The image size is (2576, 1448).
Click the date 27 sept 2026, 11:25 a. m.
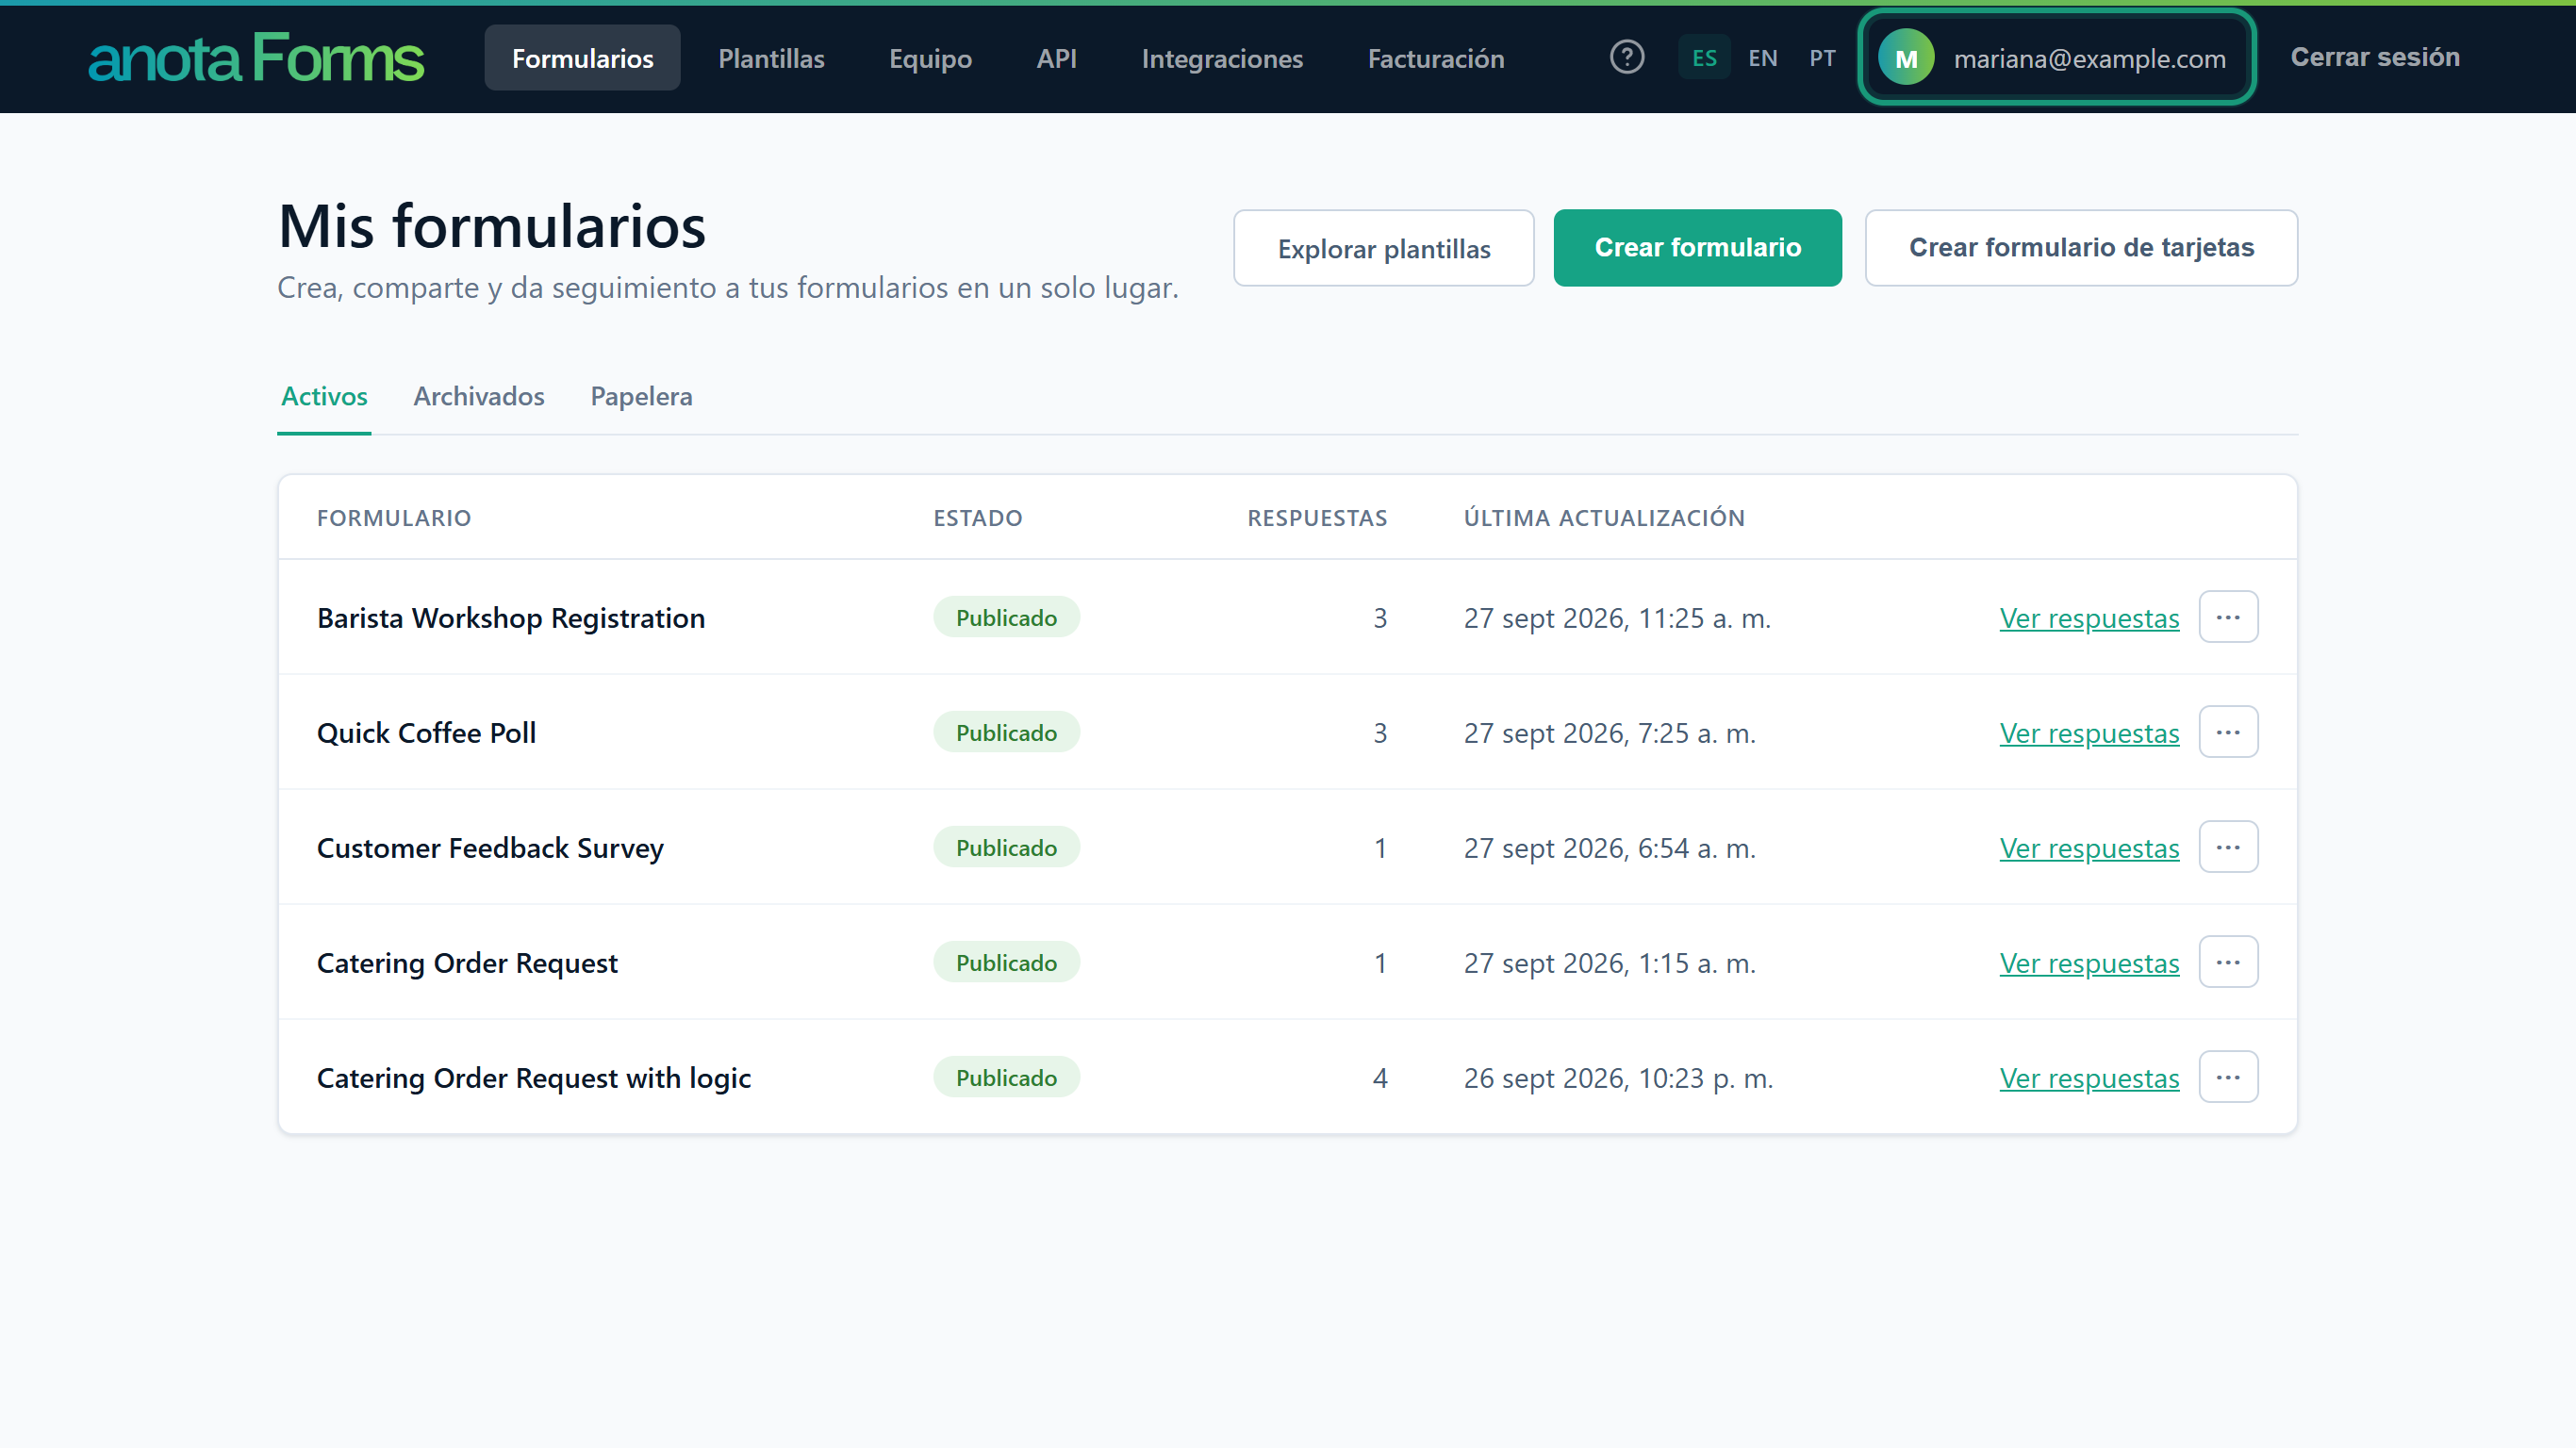coord(1617,618)
